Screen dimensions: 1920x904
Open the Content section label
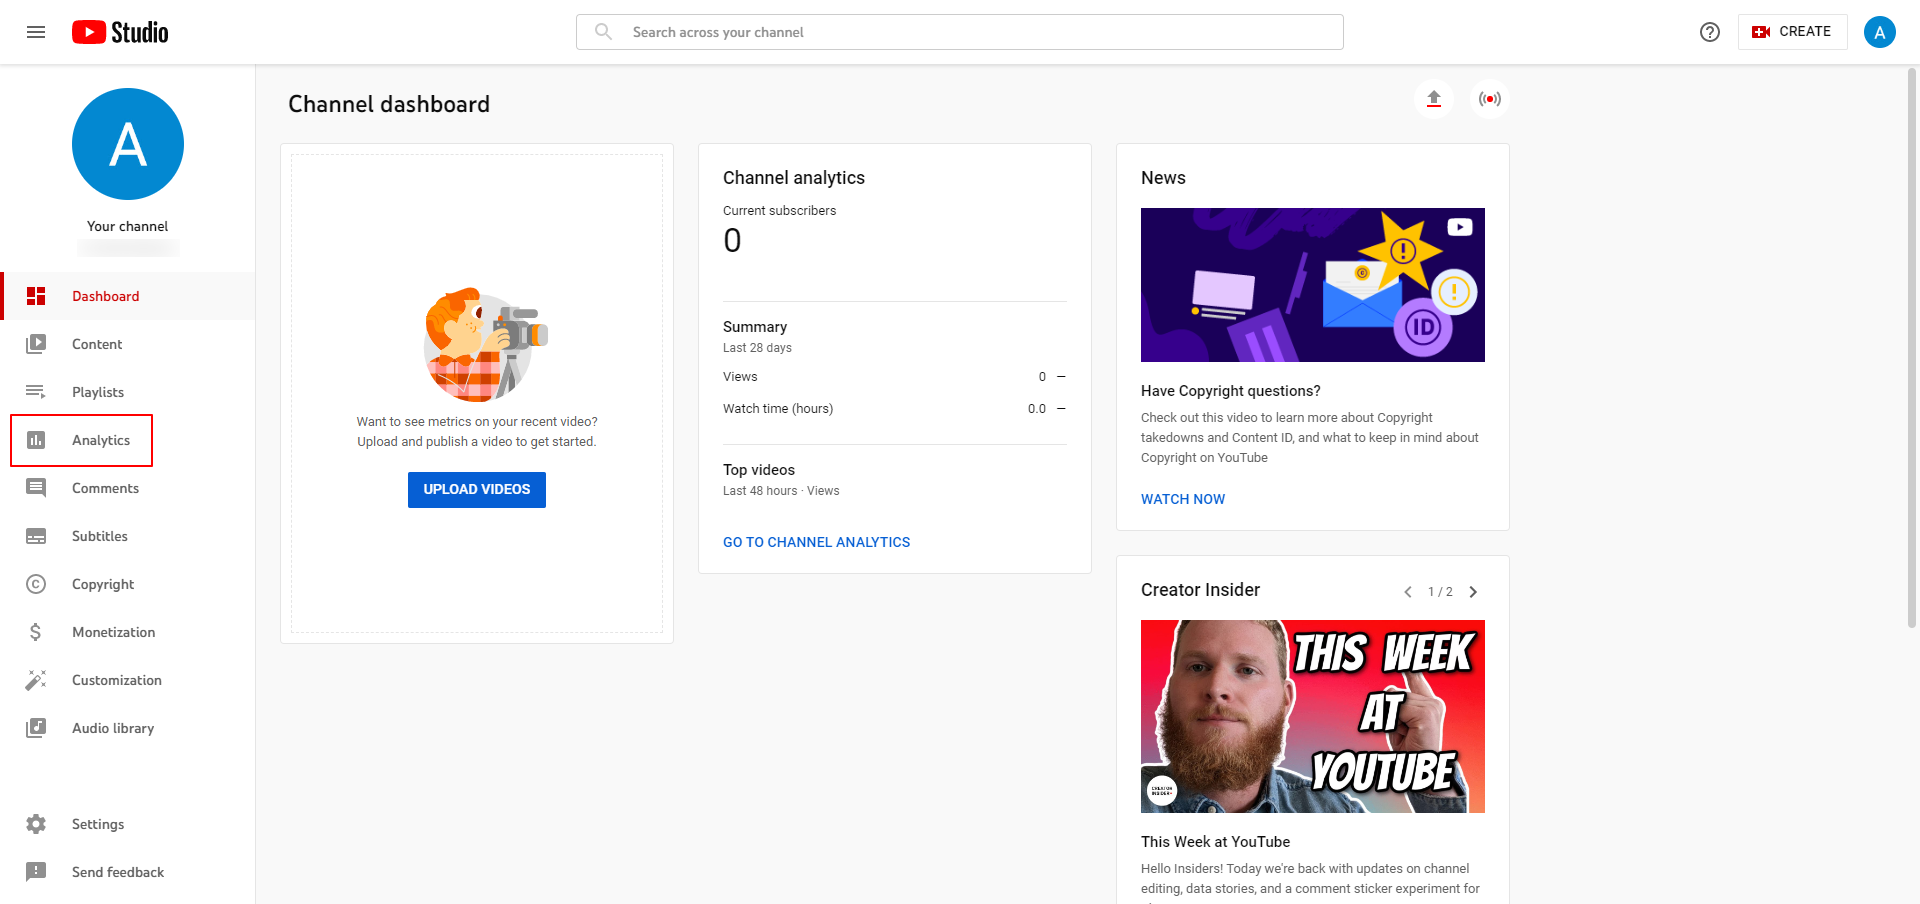(x=97, y=344)
